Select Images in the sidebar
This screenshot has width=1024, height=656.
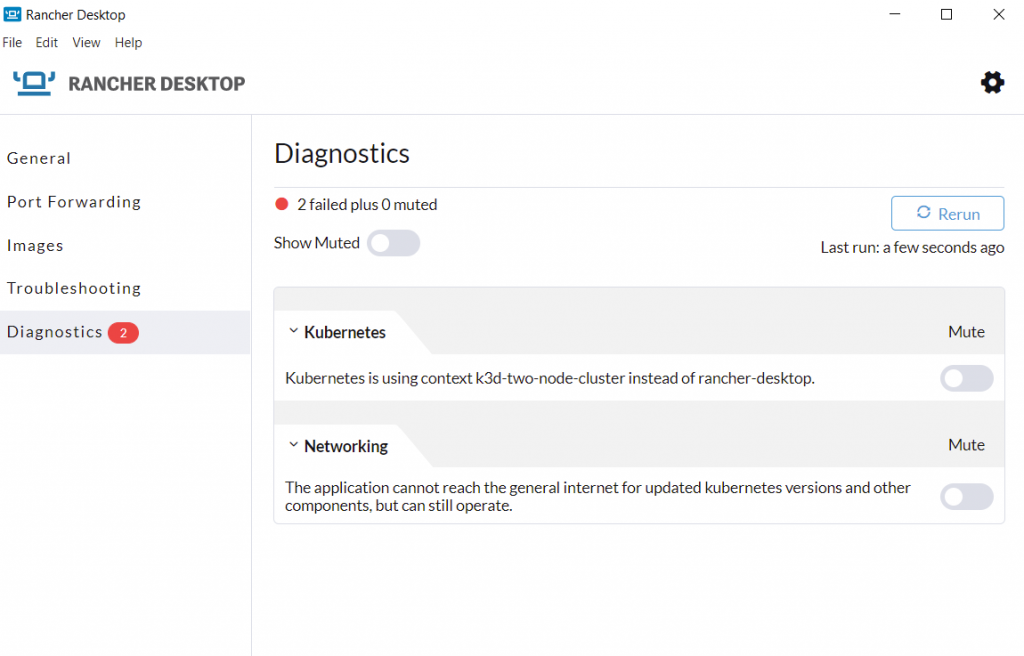click(35, 246)
